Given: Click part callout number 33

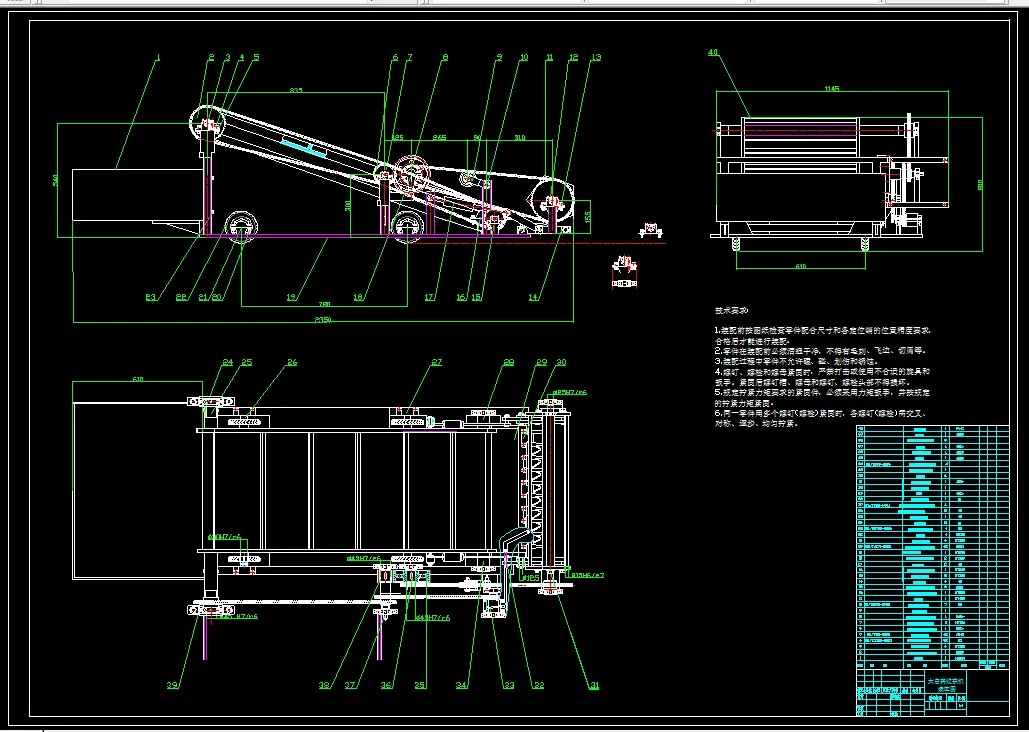Looking at the screenshot, I should tap(509, 685).
